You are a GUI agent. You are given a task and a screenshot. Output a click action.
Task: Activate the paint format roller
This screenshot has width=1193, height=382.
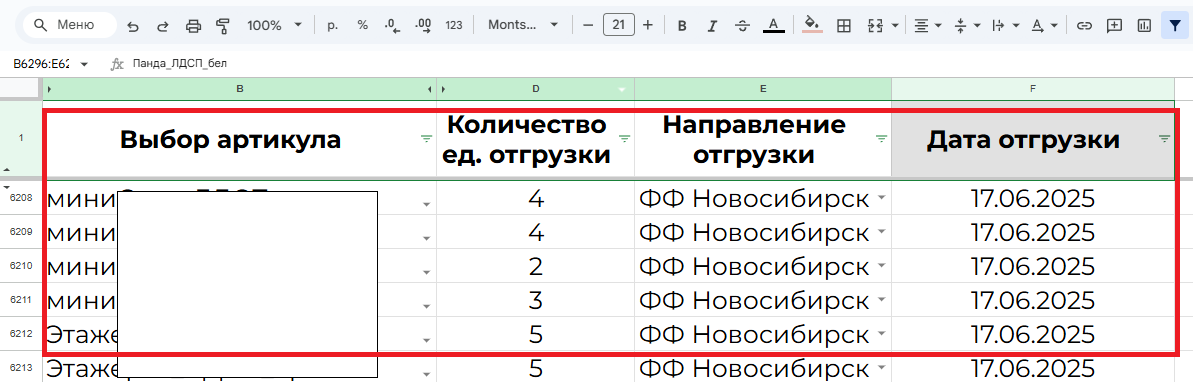pyautogui.click(x=223, y=25)
